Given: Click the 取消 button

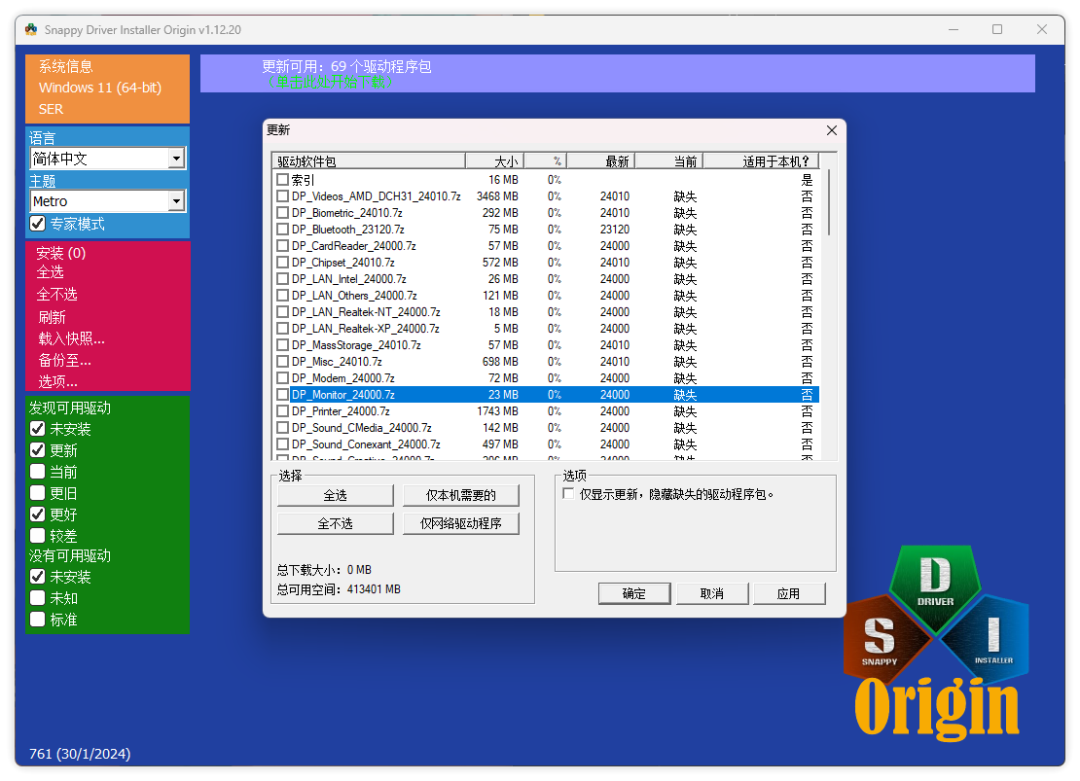Looking at the screenshot, I should (712, 594).
